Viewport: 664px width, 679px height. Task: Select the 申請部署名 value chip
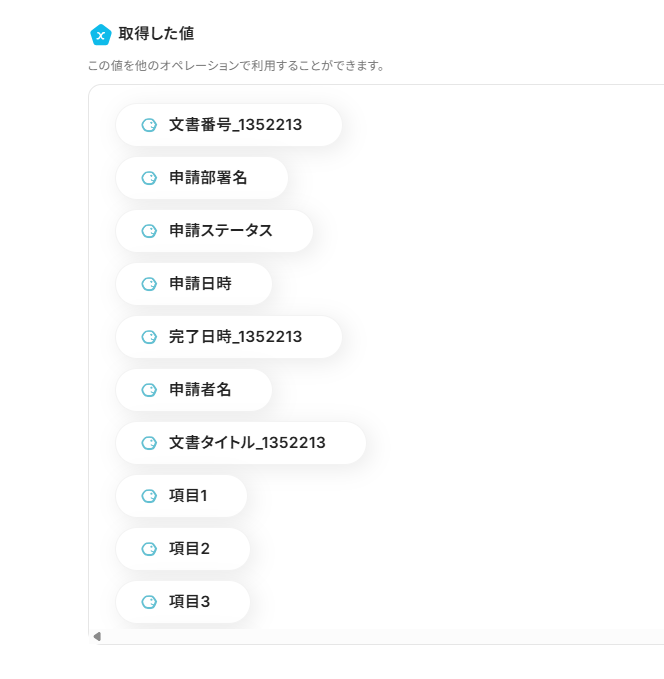click(208, 178)
